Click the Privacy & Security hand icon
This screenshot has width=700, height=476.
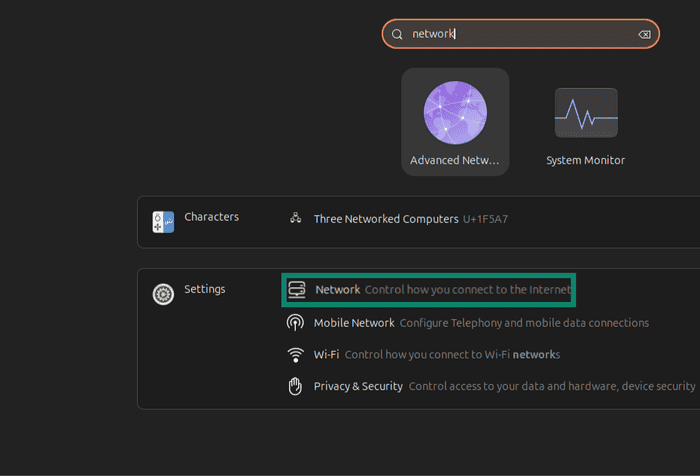coord(295,386)
